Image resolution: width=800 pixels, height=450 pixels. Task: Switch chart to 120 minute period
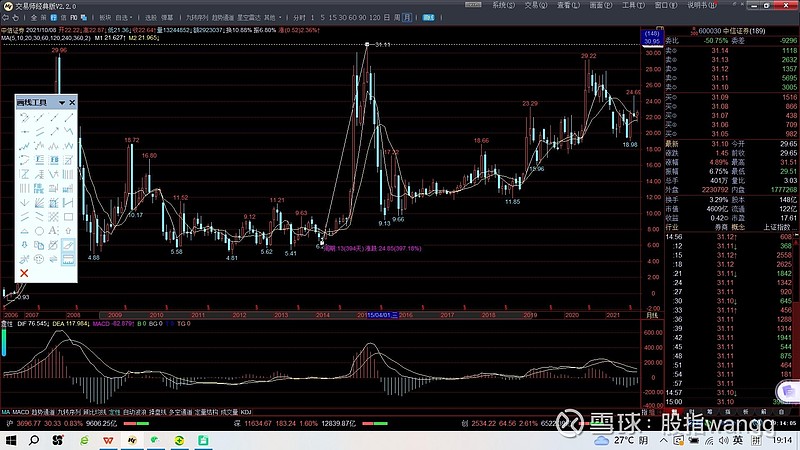[x=374, y=17]
